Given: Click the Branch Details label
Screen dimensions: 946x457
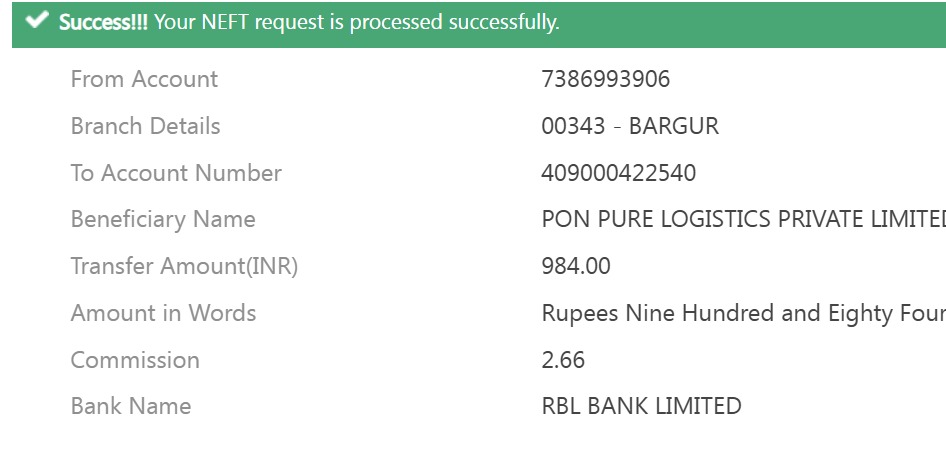Looking at the screenshot, I should pos(145,126).
